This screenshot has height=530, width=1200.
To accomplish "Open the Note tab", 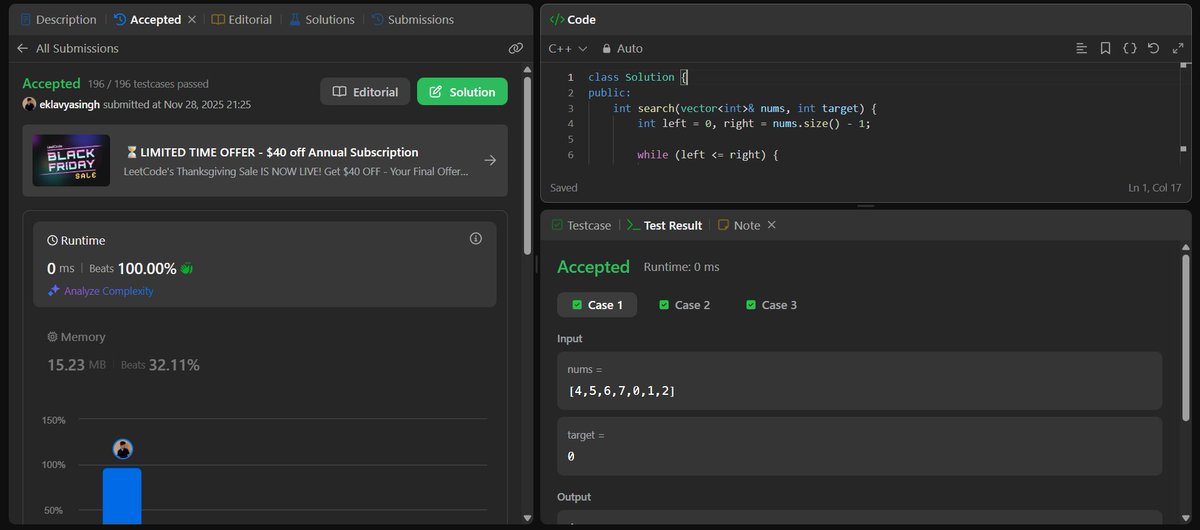I will pyautogui.click(x=739, y=225).
